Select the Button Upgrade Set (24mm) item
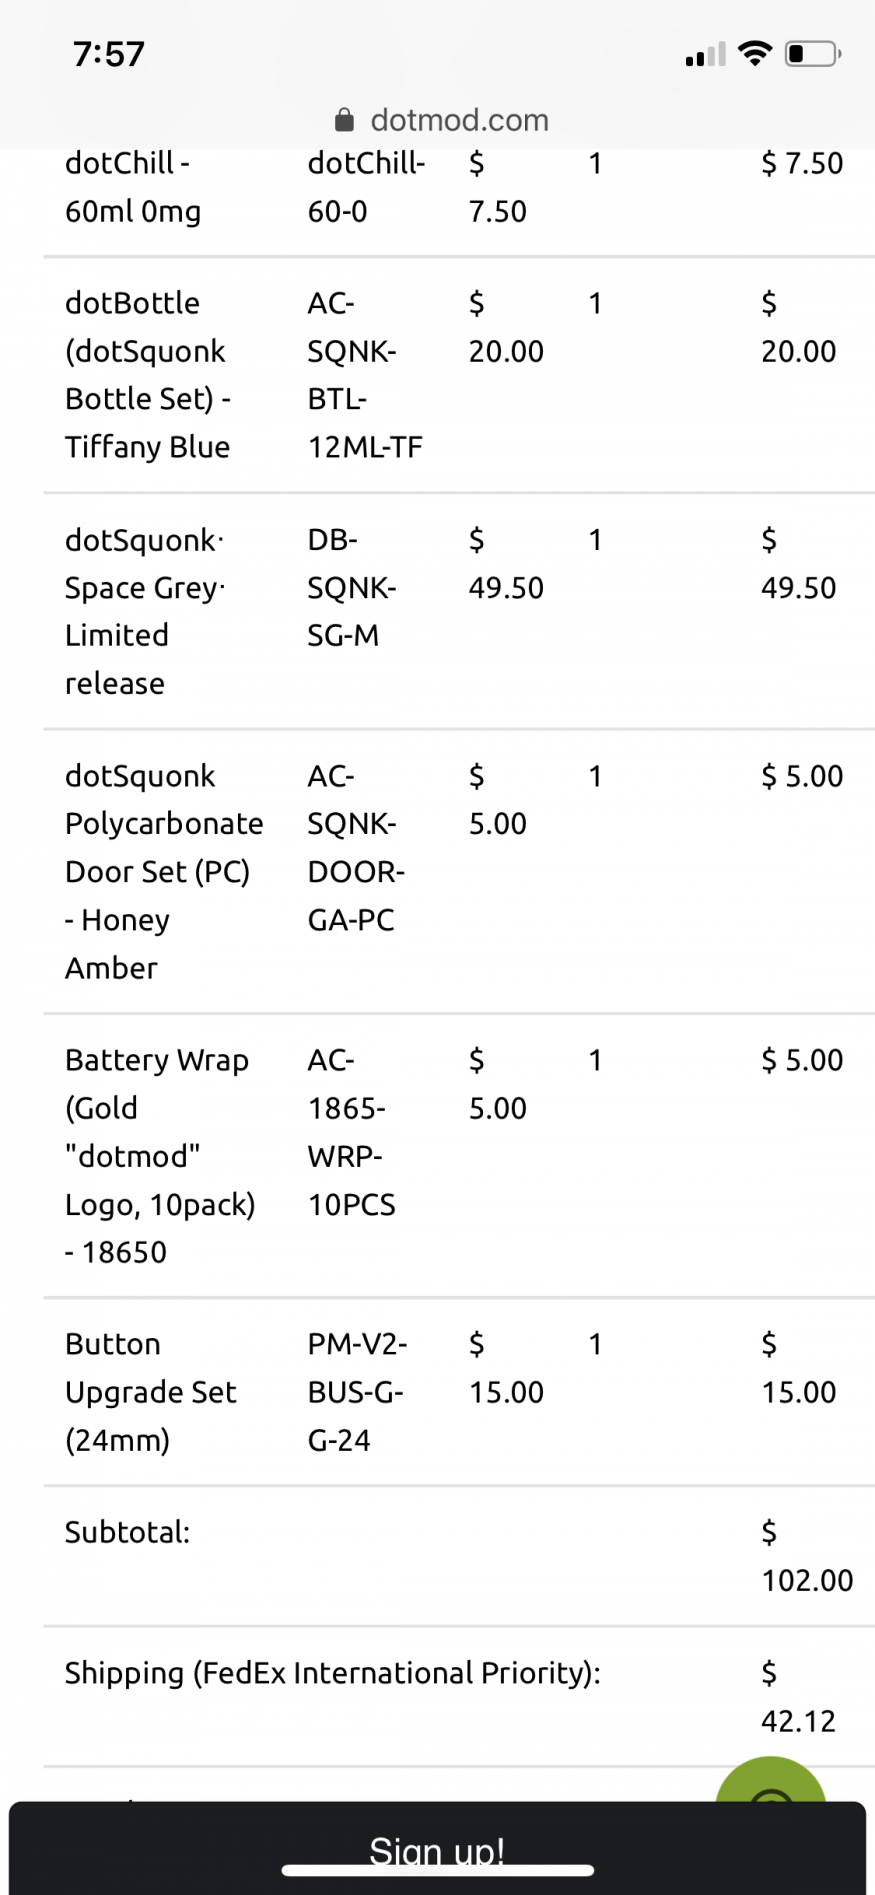 150,1391
